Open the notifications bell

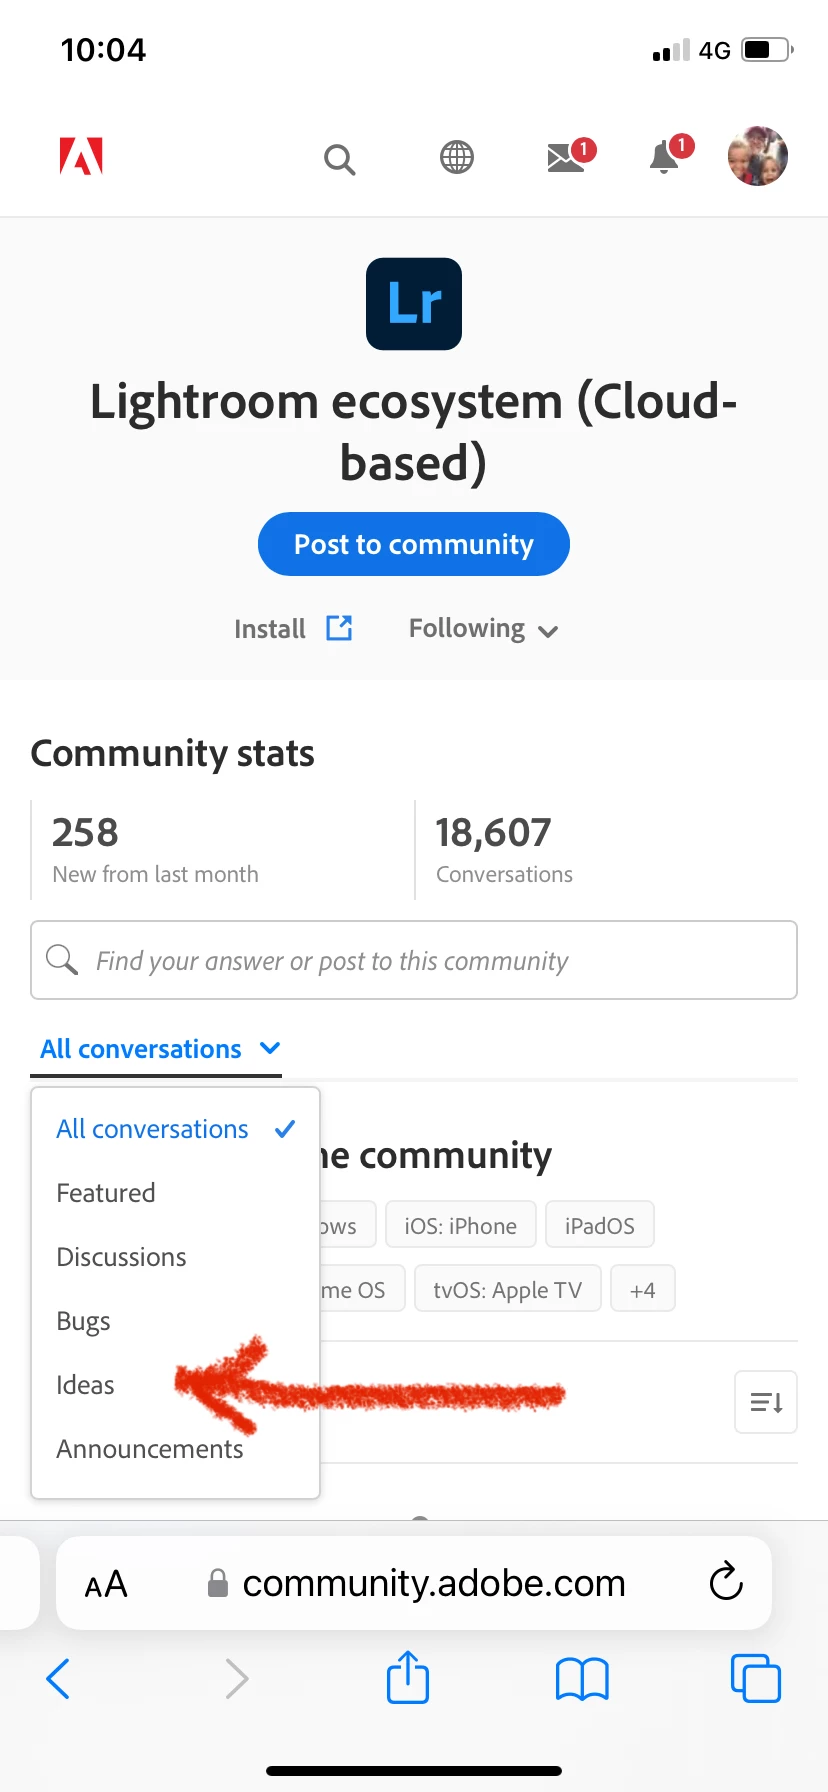click(x=670, y=155)
